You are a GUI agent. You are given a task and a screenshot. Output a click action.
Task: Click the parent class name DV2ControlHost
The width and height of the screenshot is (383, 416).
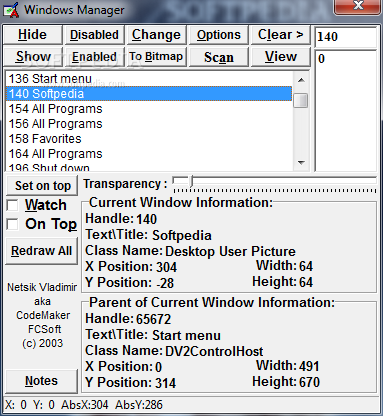pyautogui.click(x=214, y=351)
